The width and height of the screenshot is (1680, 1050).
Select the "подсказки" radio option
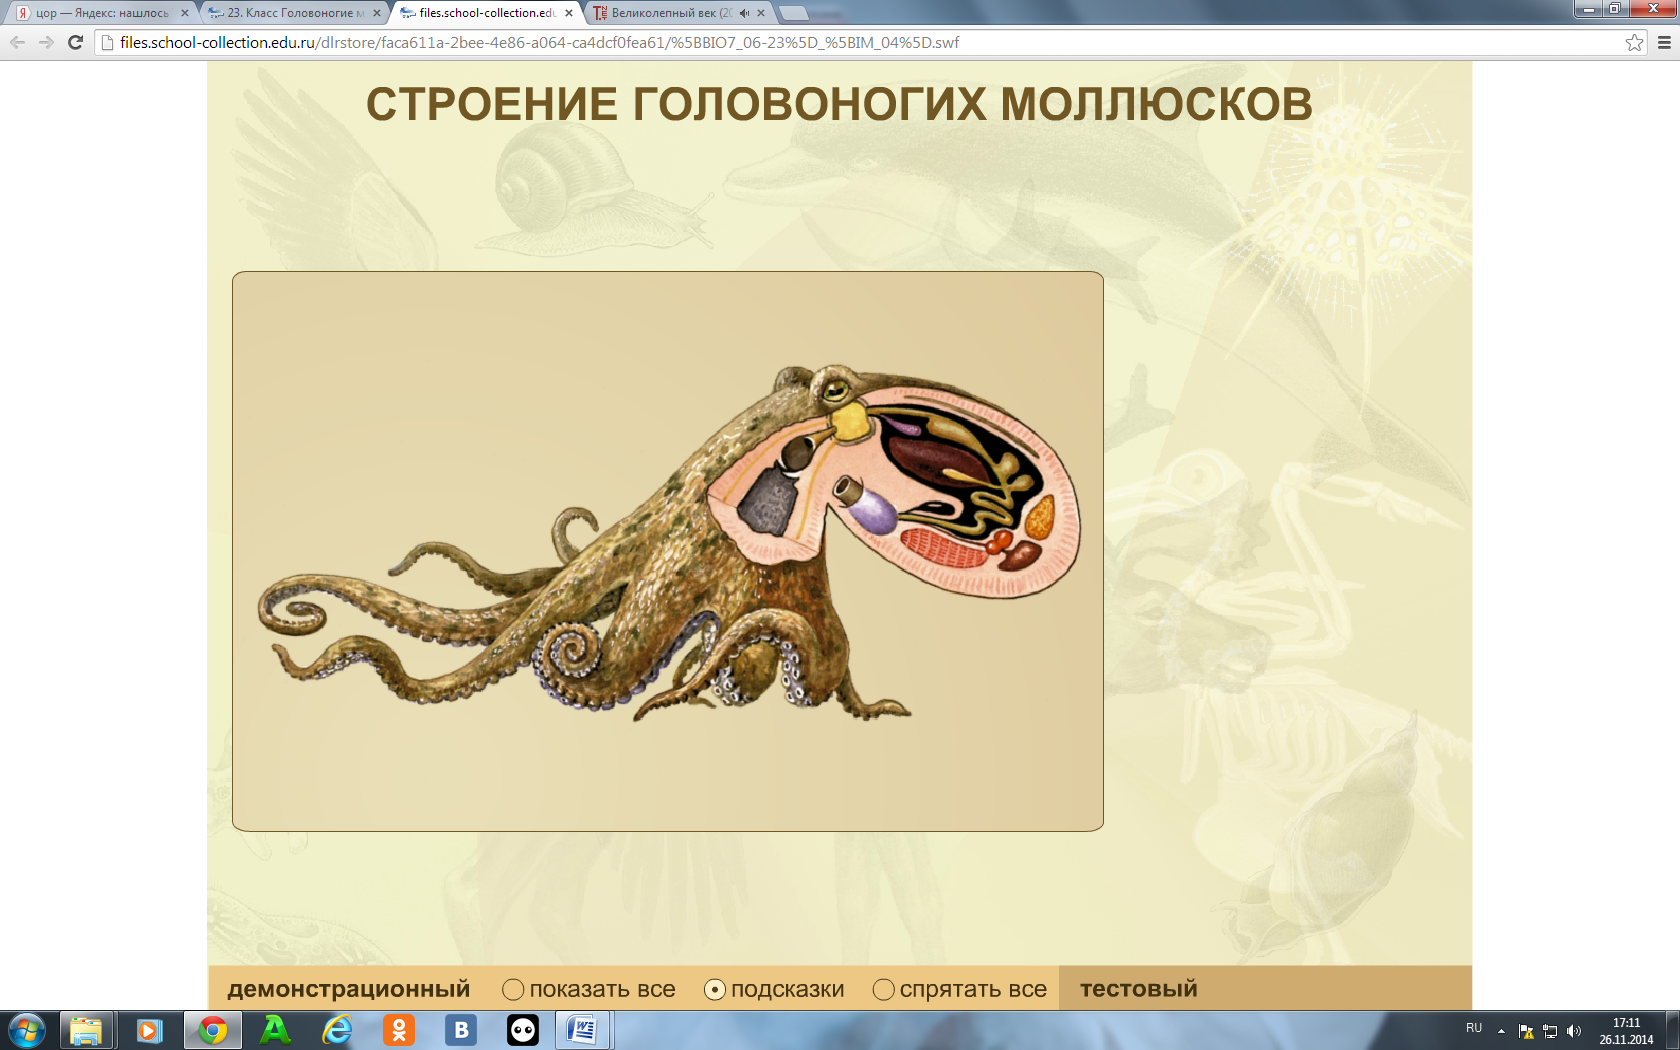tap(715, 989)
